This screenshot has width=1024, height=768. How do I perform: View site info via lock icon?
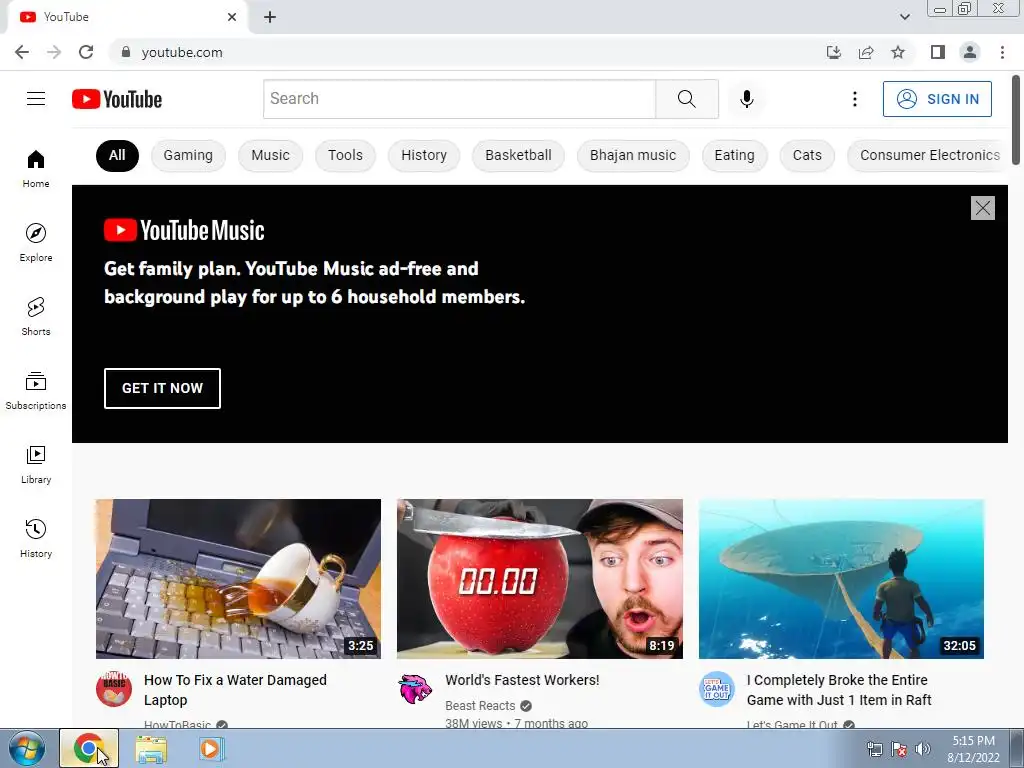(x=126, y=52)
